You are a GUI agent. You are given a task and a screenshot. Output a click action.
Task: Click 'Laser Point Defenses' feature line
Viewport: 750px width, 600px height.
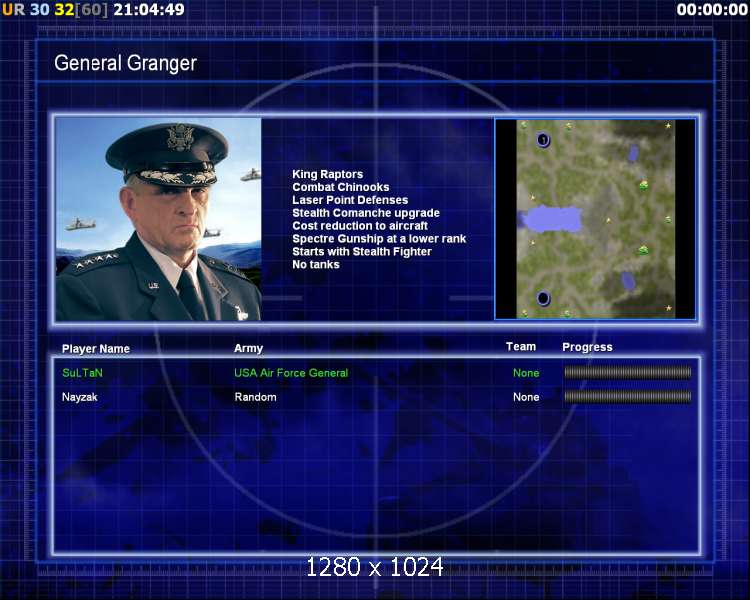coord(350,200)
